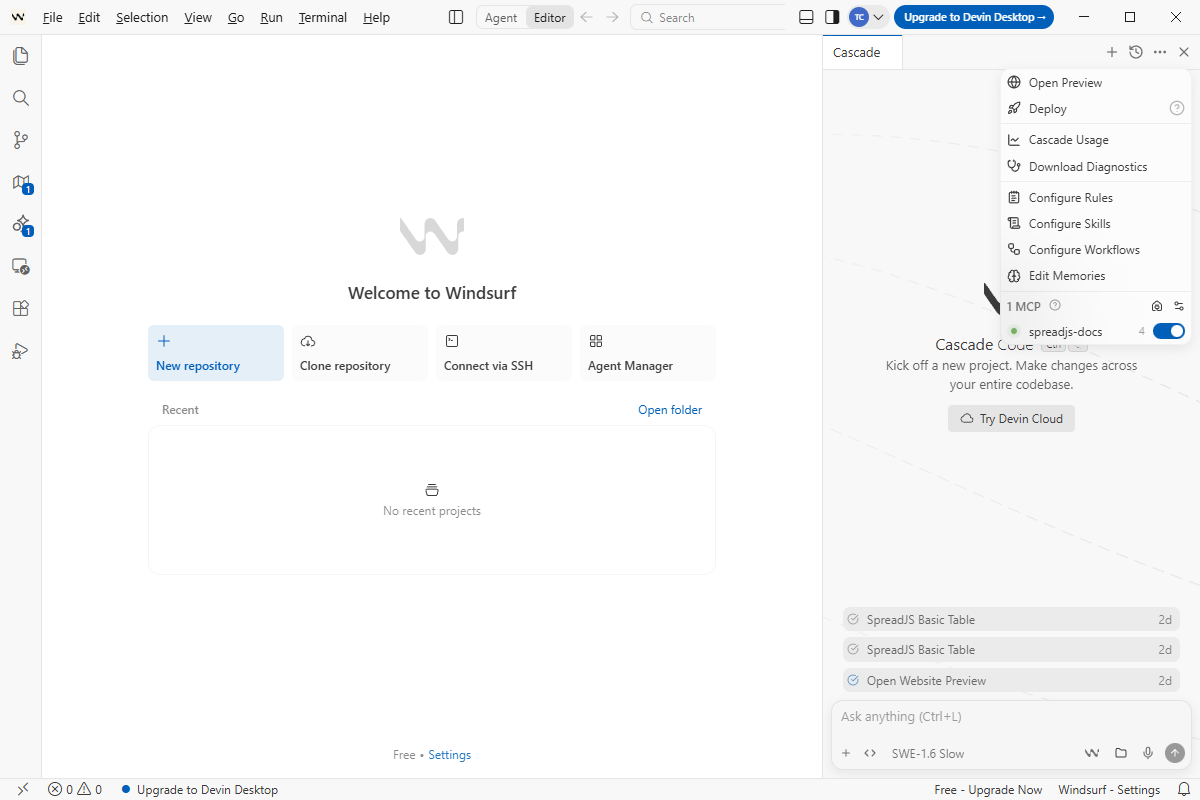This screenshot has width=1200, height=800.
Task: Open notifications bell in status bar
Action: point(1183,790)
